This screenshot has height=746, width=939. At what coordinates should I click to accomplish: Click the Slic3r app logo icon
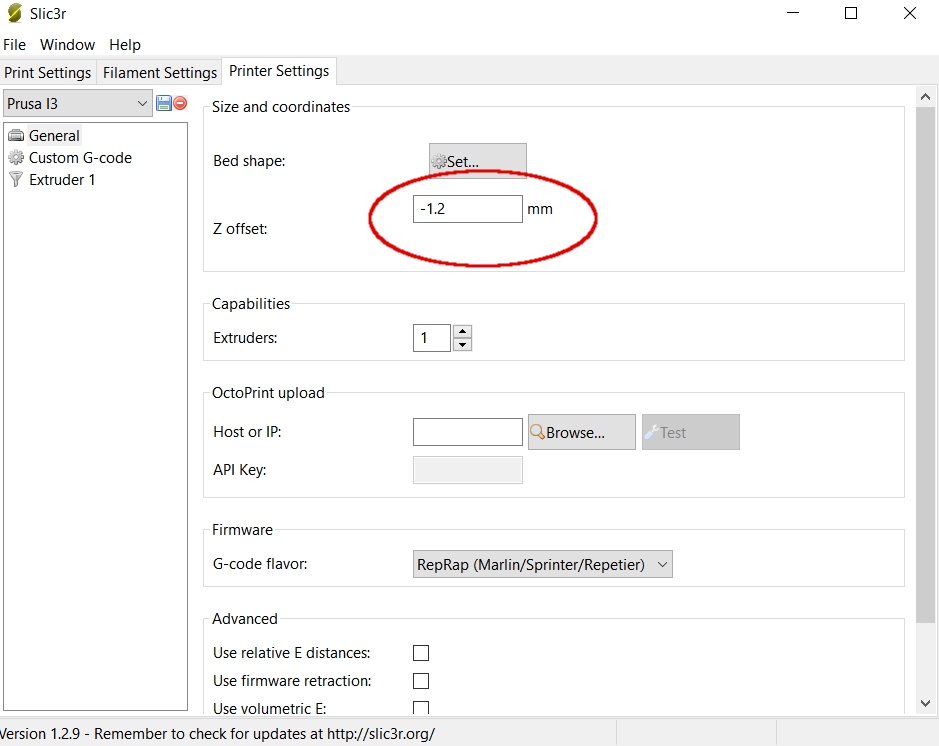[x=14, y=13]
